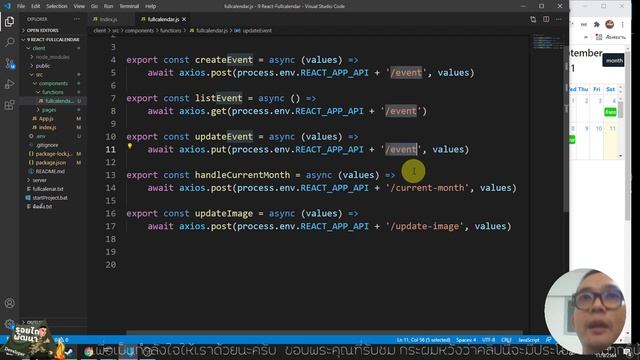Open editor More Actions ellipsis

559,19
